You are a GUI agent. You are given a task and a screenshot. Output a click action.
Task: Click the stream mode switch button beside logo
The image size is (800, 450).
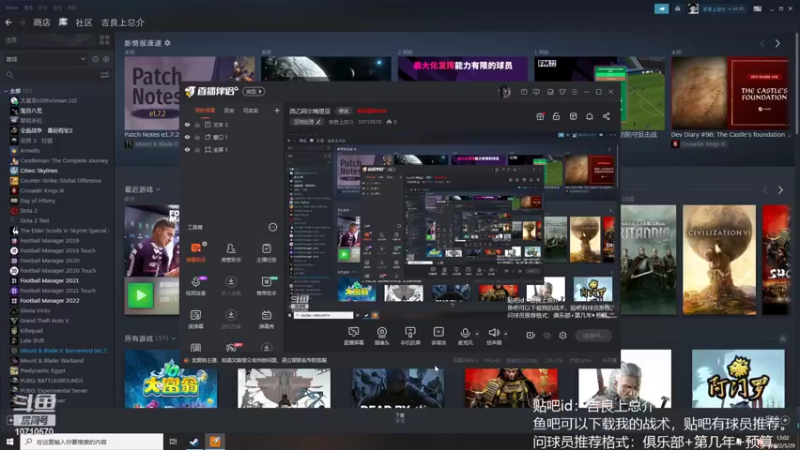[254, 91]
